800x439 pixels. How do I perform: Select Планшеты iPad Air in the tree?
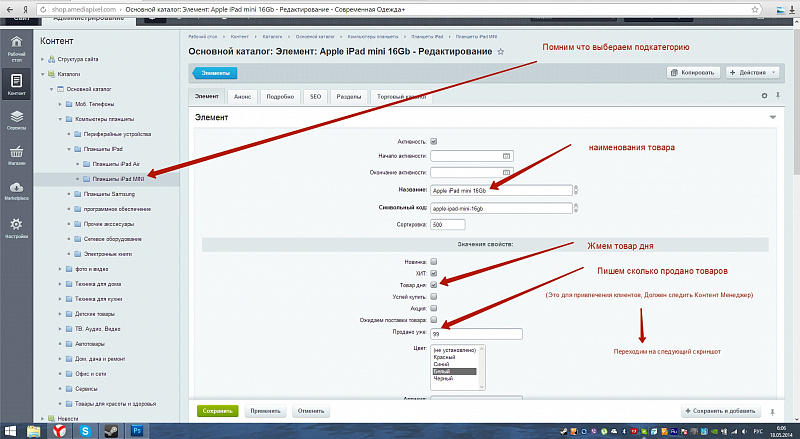coord(116,164)
